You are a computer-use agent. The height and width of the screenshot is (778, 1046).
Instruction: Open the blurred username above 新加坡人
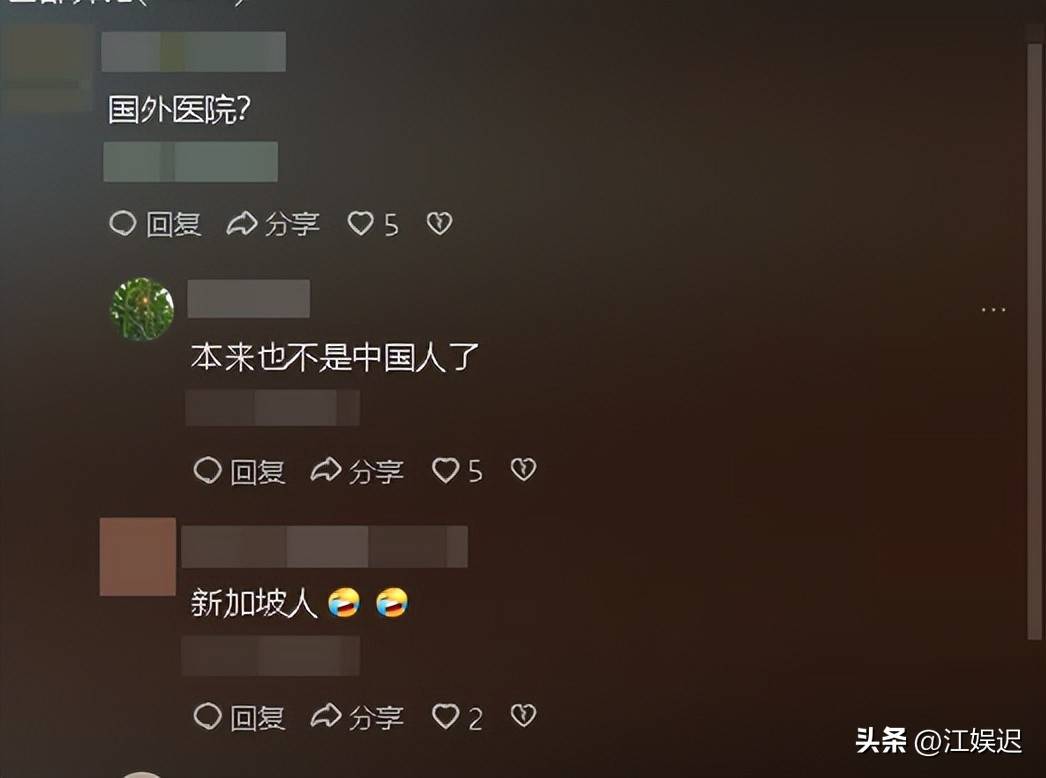(x=324, y=546)
